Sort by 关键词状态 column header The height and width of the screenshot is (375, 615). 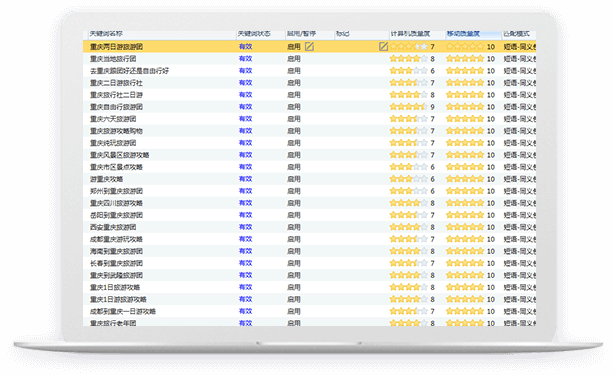click(x=254, y=34)
